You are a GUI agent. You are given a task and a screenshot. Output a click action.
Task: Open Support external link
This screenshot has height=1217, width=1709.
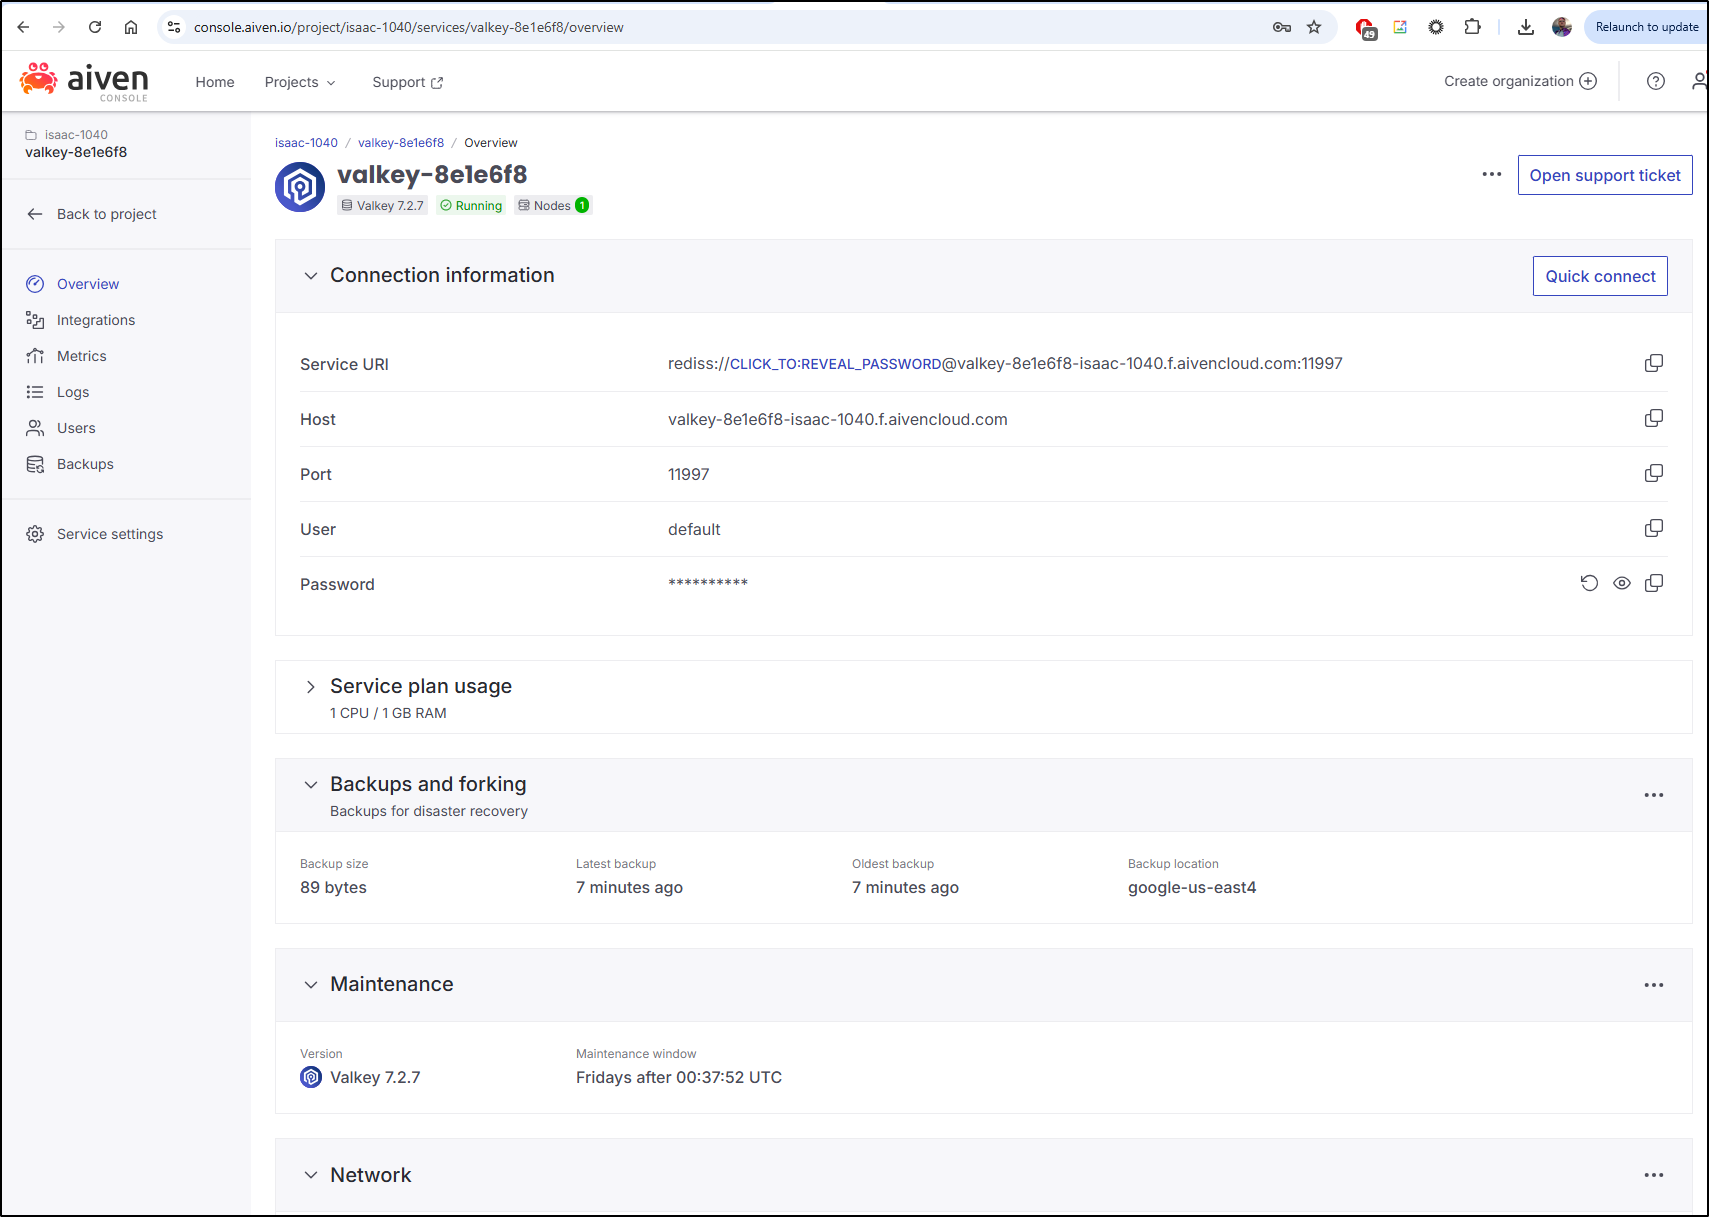pos(408,82)
